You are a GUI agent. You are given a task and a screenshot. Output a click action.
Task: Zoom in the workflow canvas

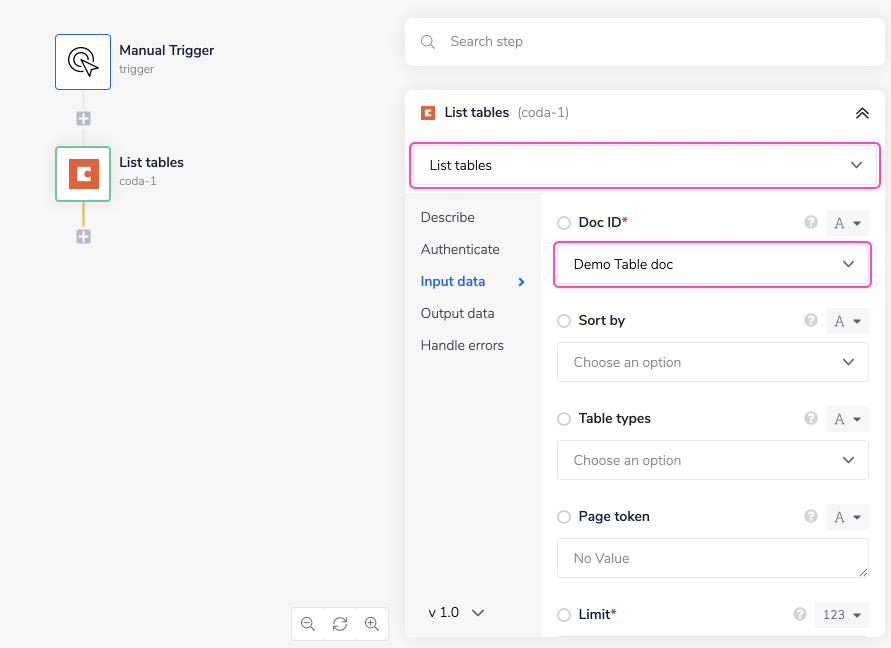[372, 624]
